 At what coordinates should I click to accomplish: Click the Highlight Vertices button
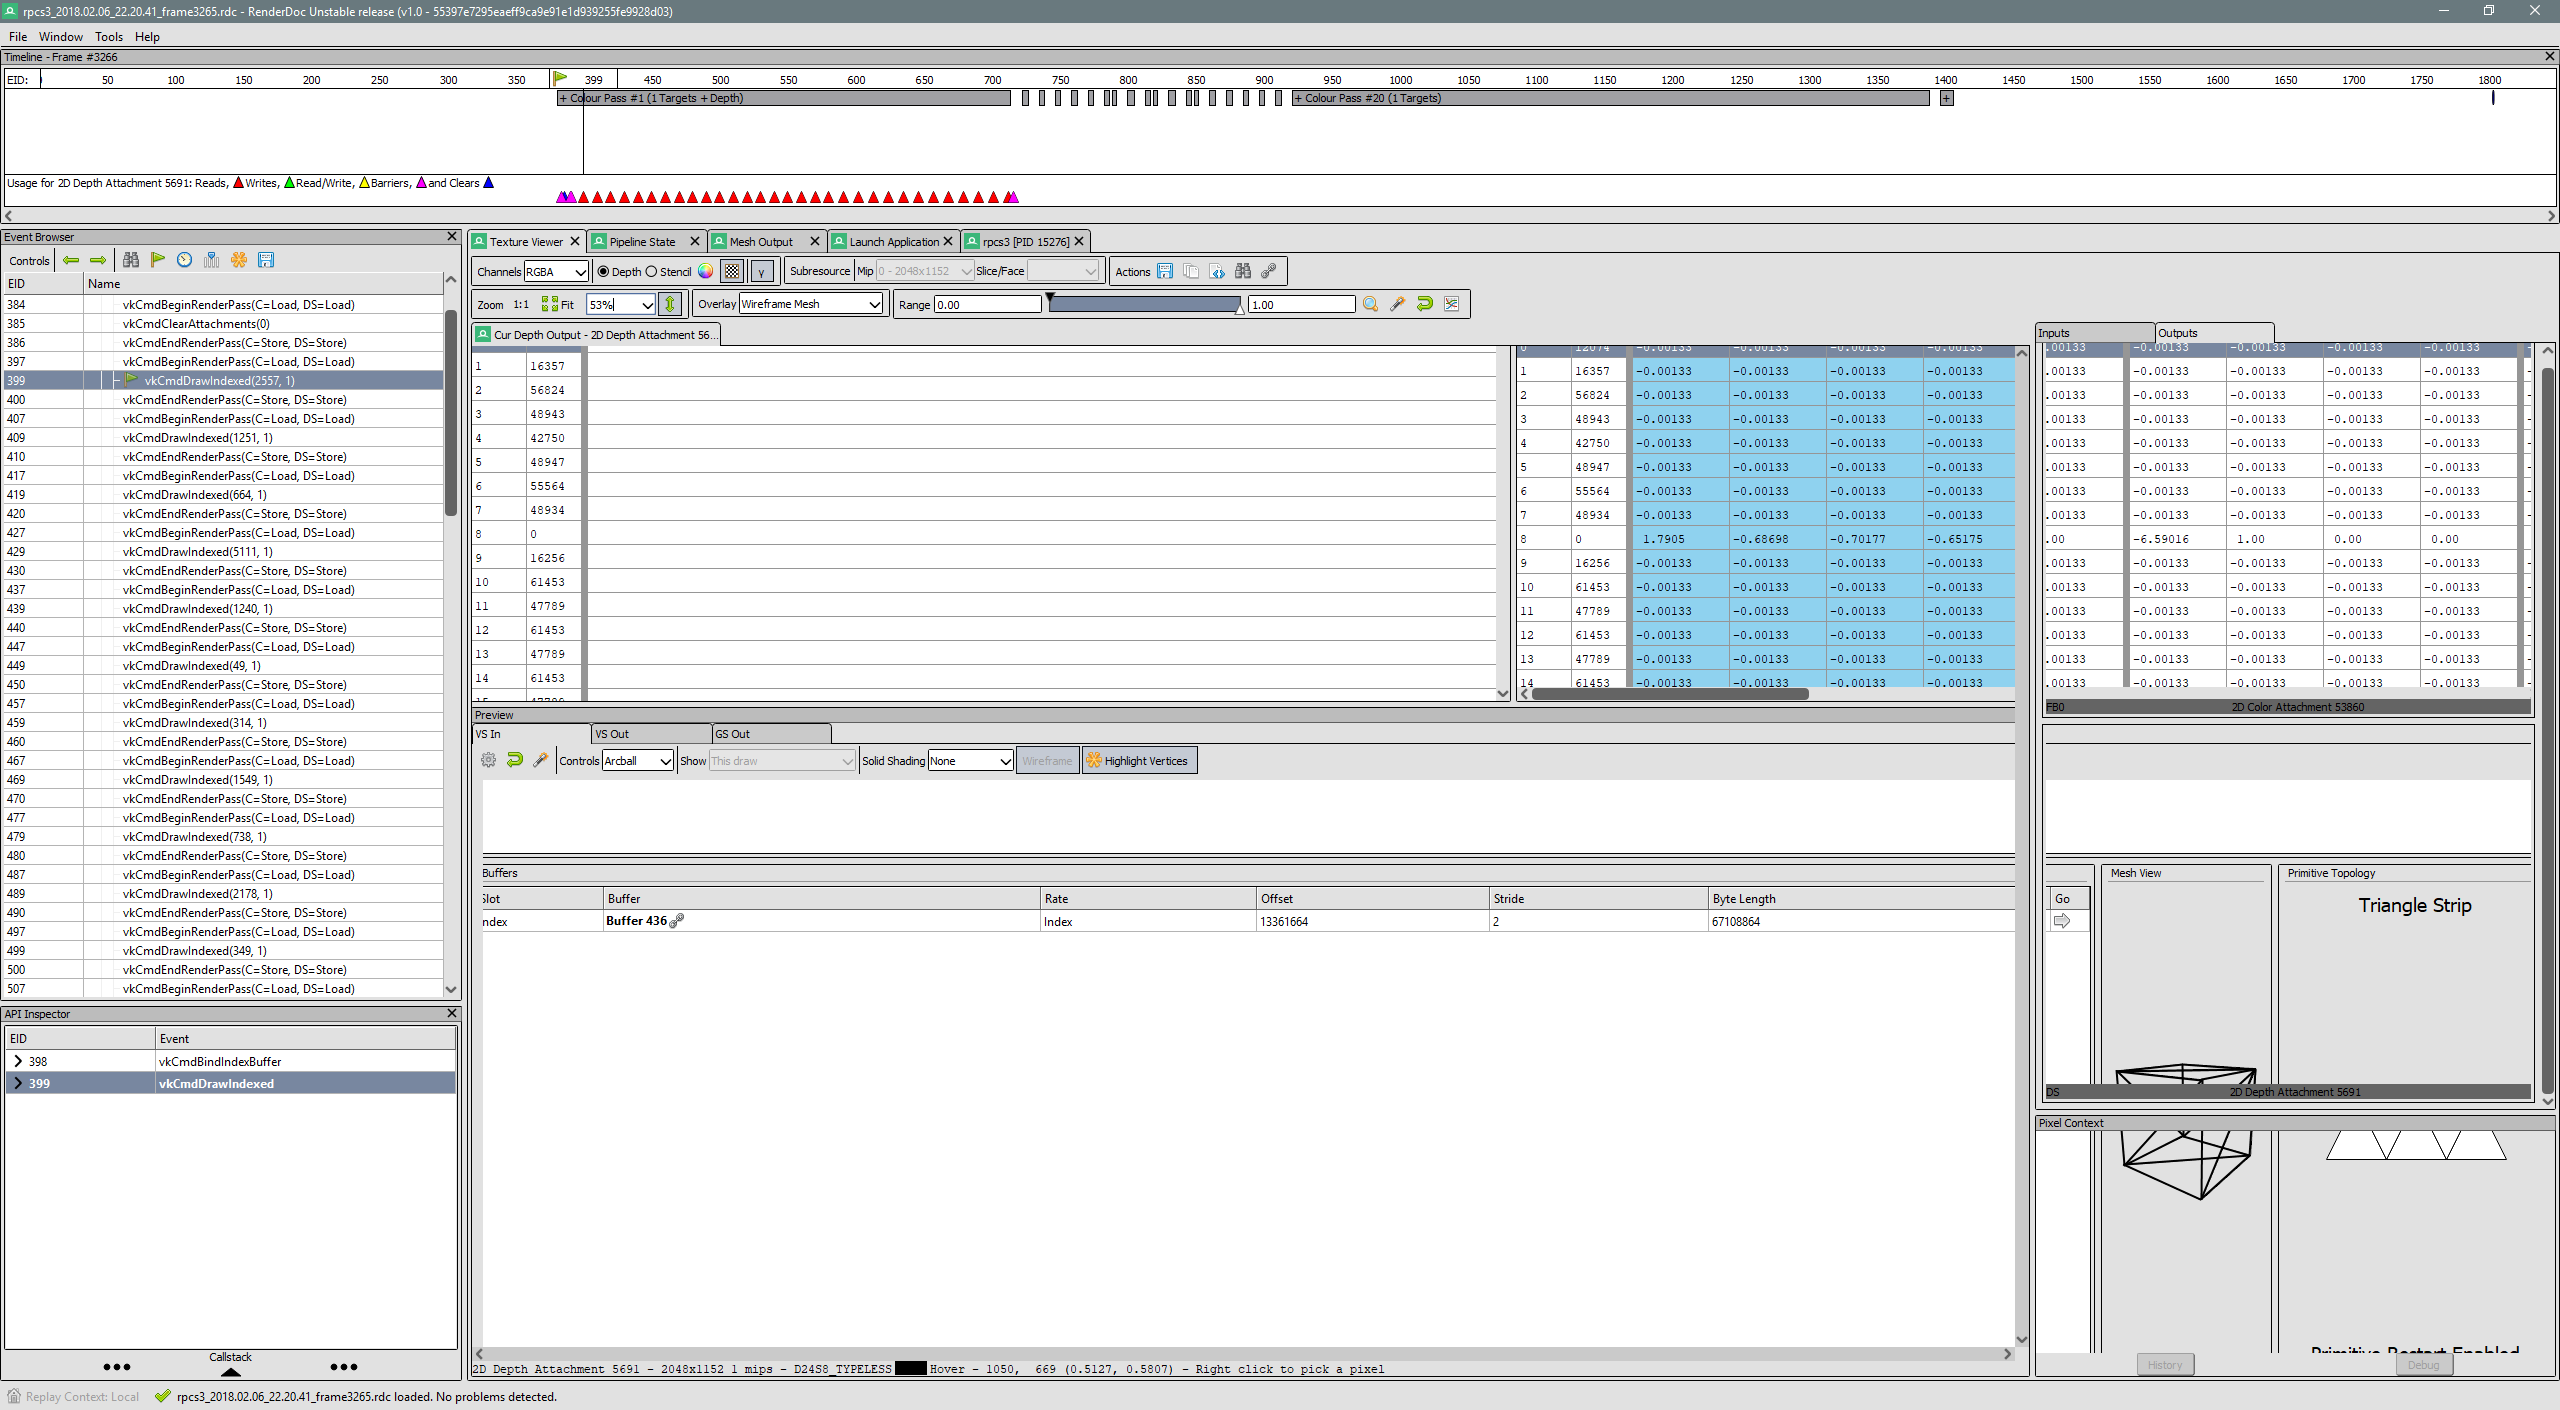1139,761
